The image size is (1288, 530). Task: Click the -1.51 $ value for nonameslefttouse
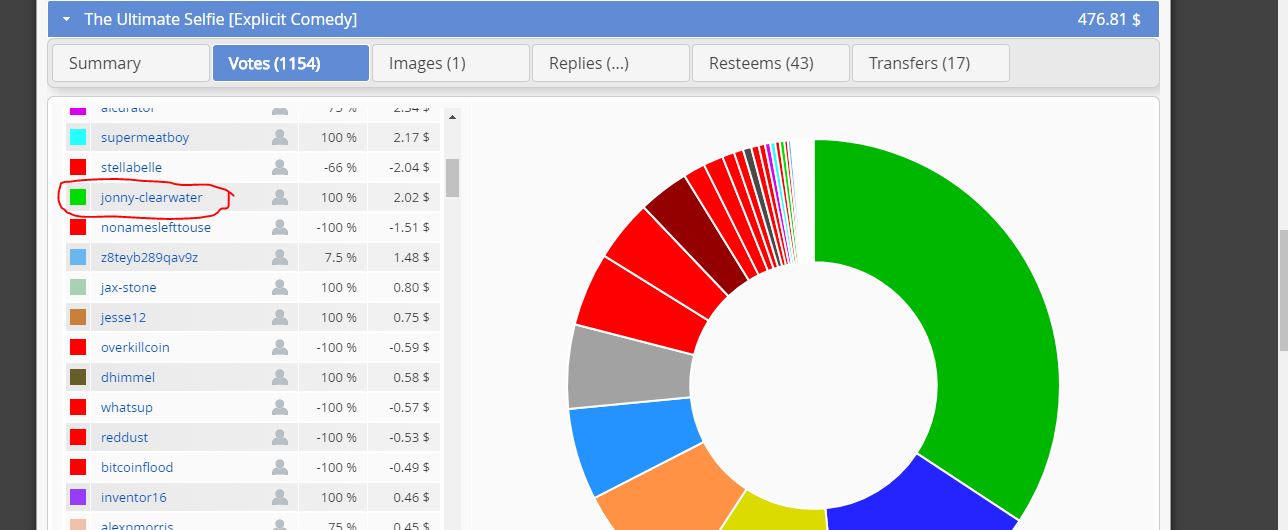(x=410, y=227)
